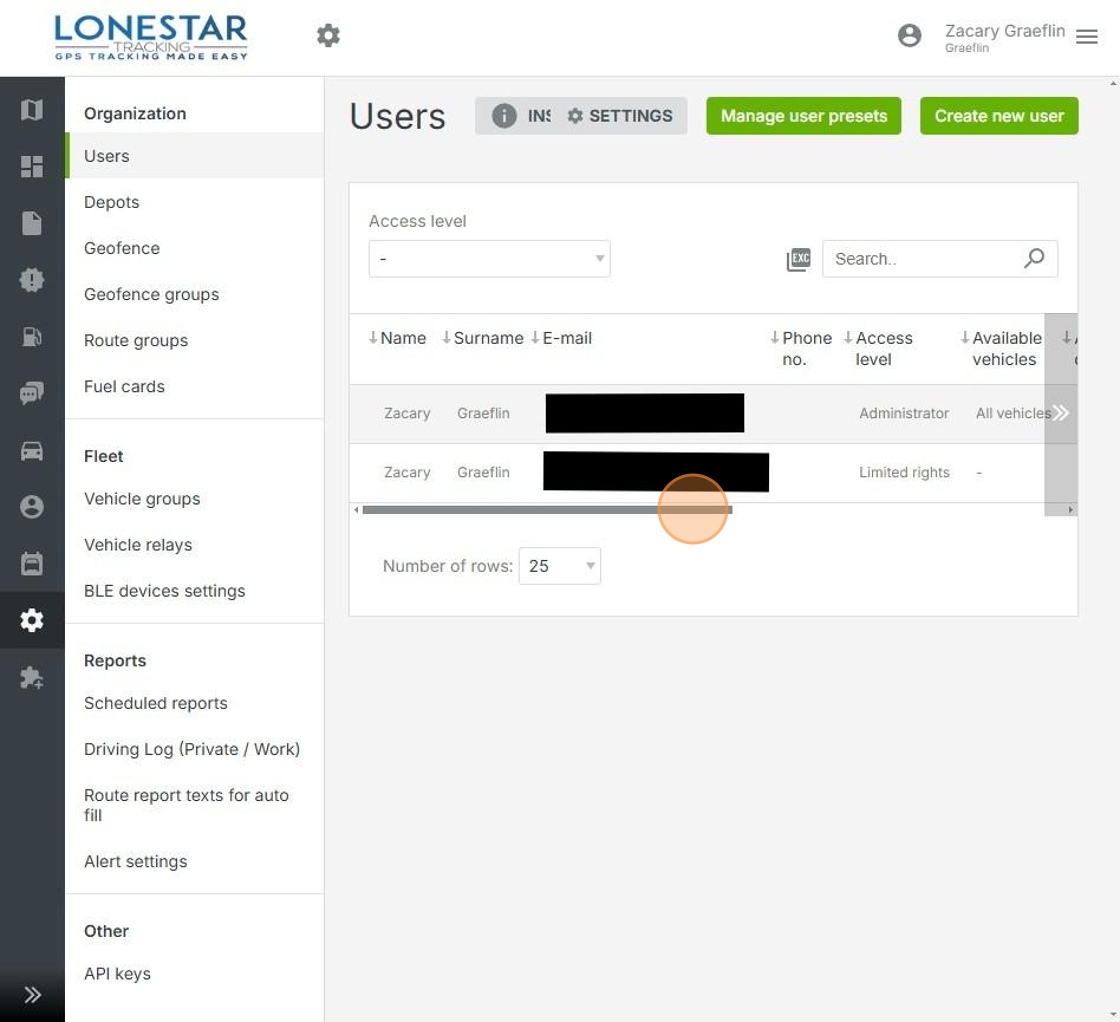Sort table by Phone no. column

[x=801, y=349]
